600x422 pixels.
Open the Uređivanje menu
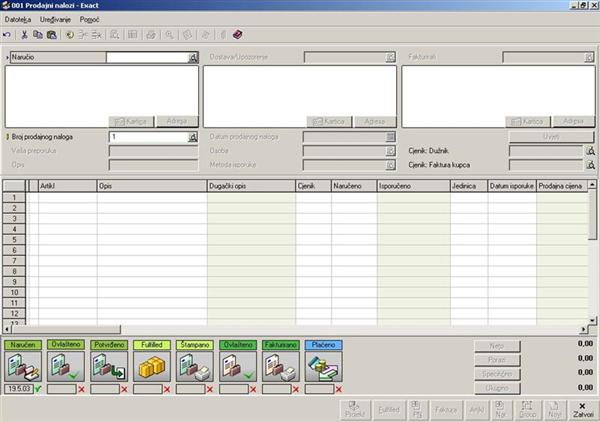pyautogui.click(x=55, y=20)
